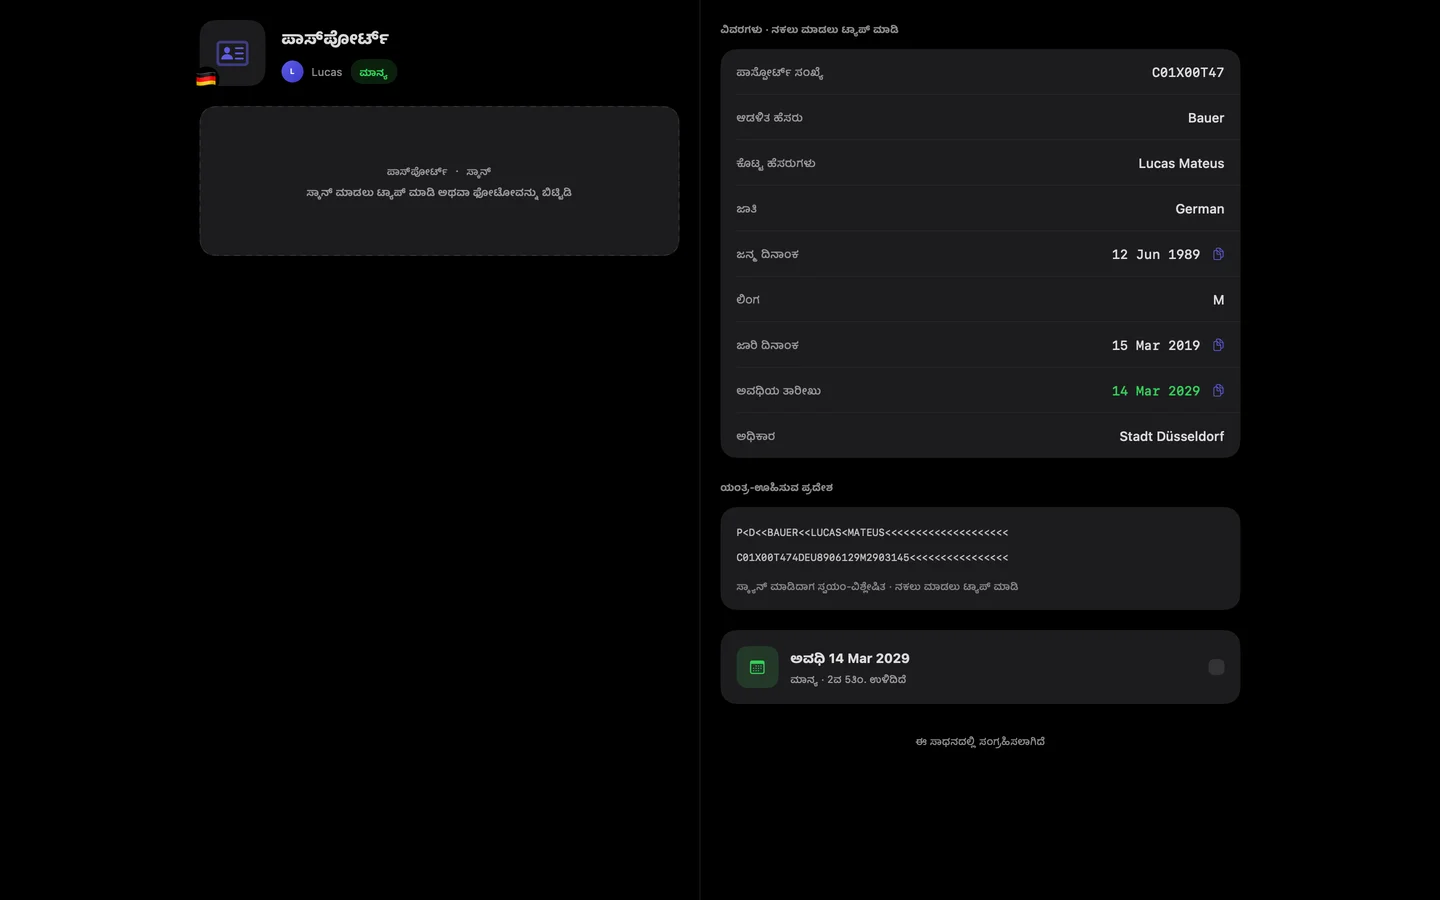Toggle the expiry reminder checkbox

click(1216, 667)
